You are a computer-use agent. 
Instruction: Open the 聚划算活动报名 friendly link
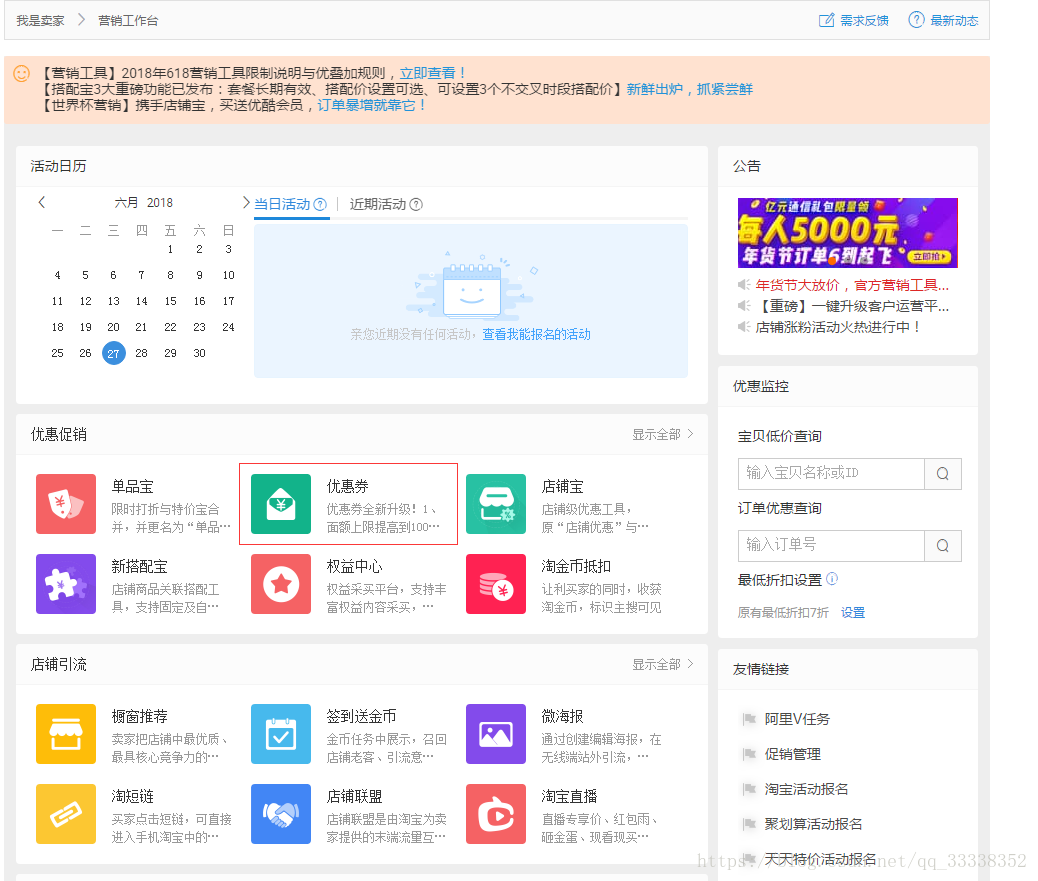click(814, 824)
